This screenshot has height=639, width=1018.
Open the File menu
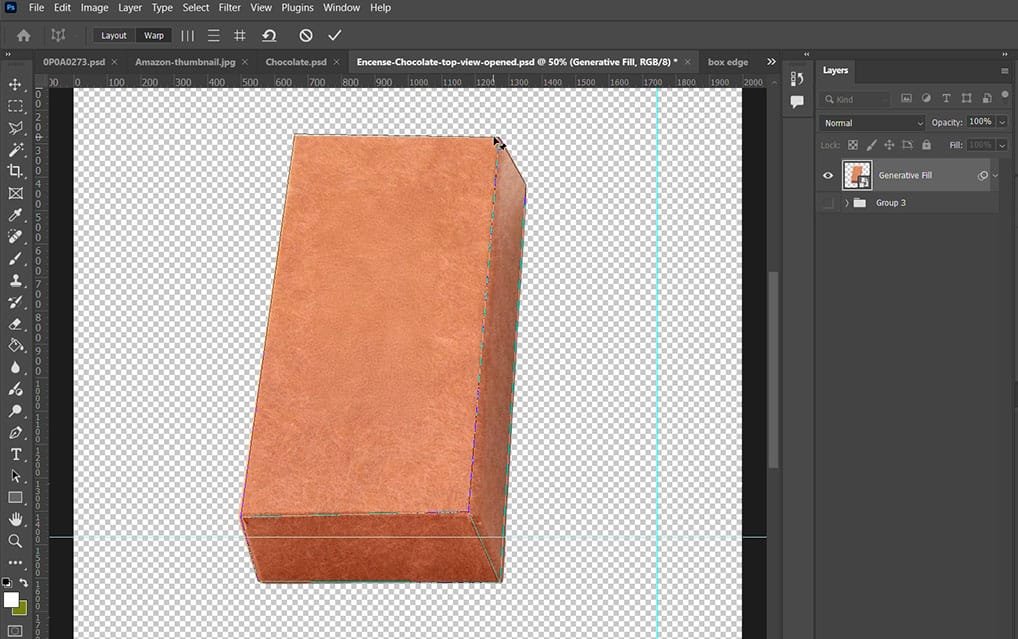click(x=36, y=8)
